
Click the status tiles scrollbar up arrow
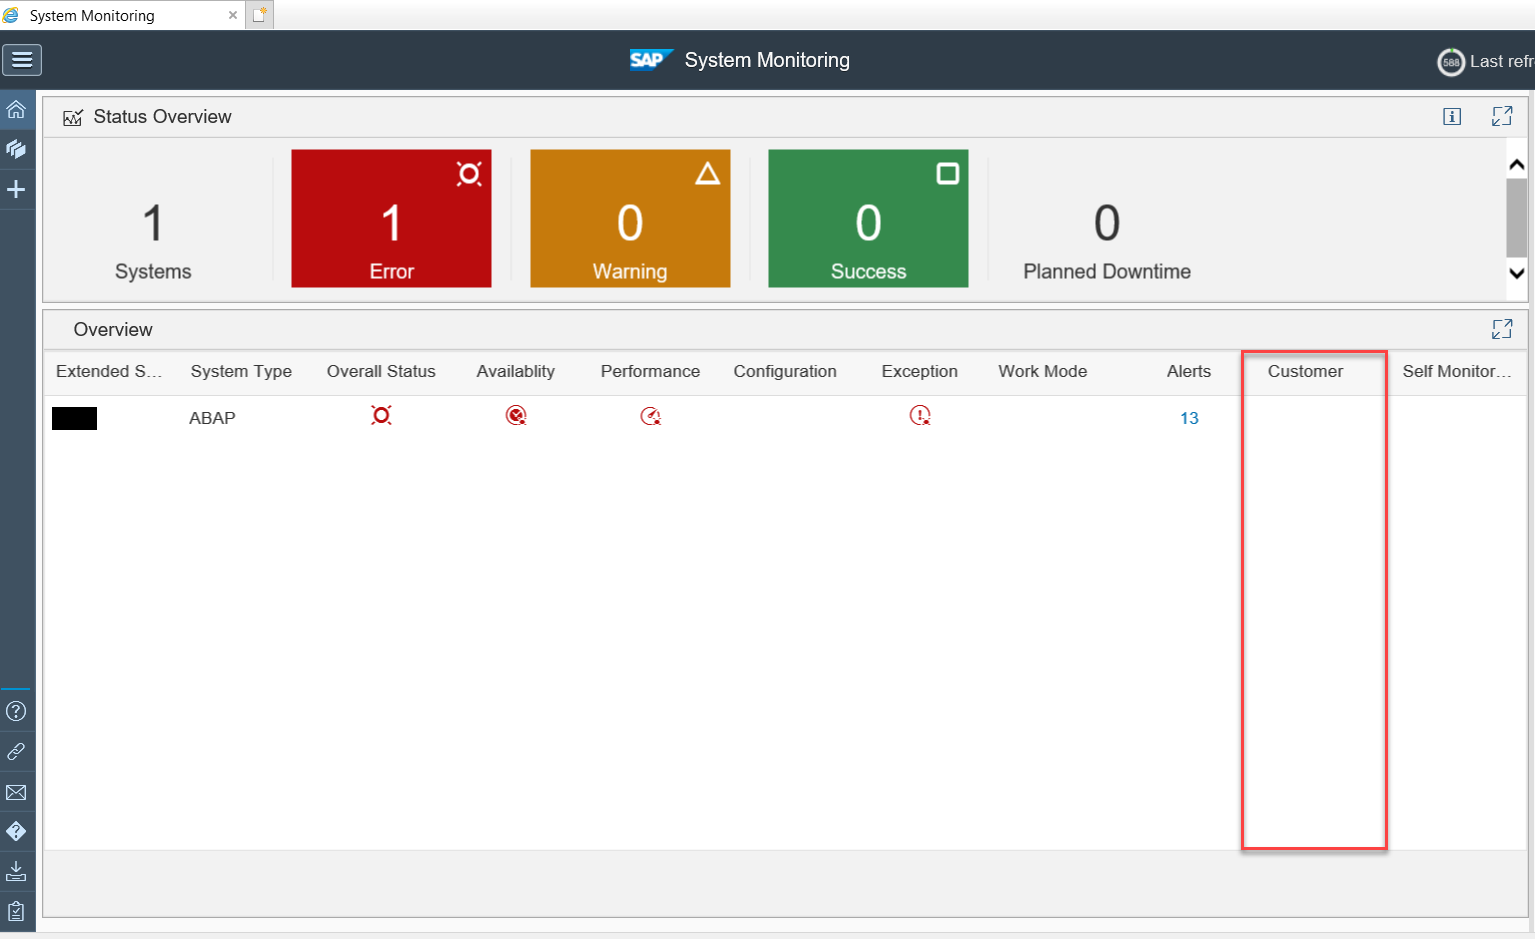(1516, 164)
